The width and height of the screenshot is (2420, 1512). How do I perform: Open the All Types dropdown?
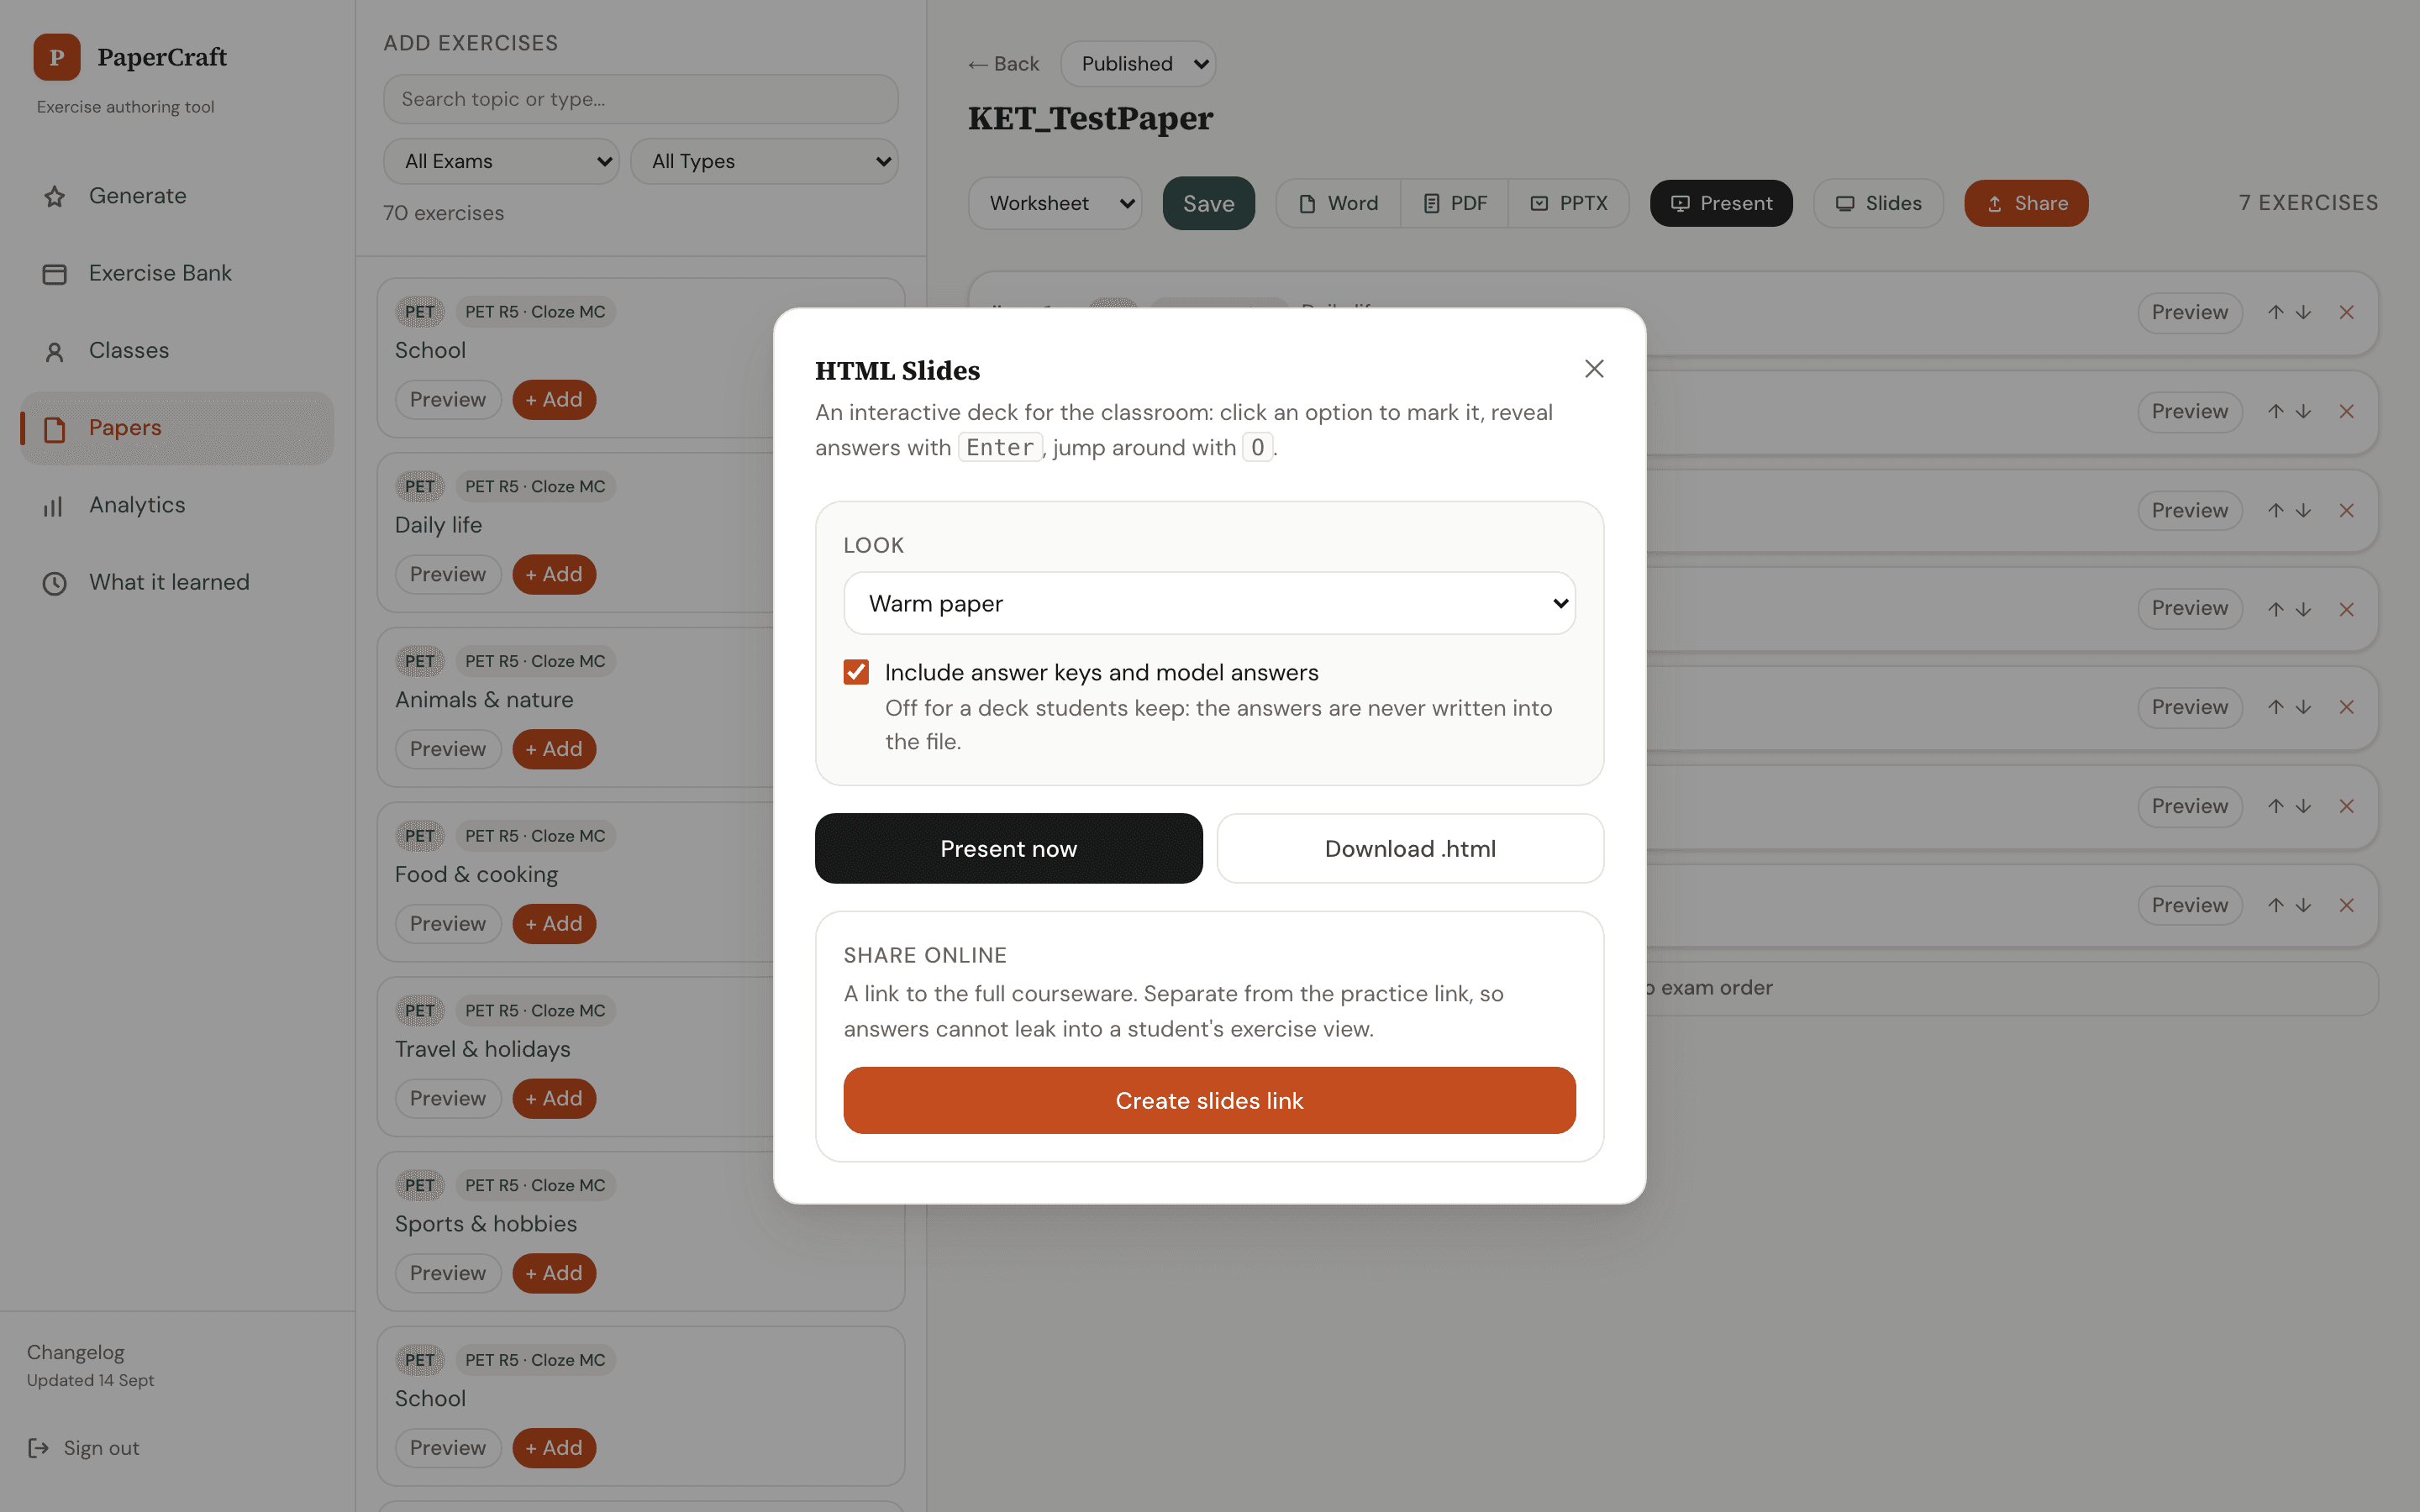(764, 161)
